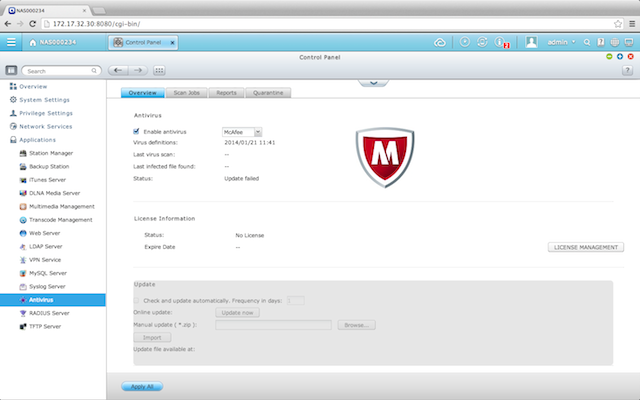Click the License Management button
The width and height of the screenshot is (640, 400).
click(x=586, y=246)
